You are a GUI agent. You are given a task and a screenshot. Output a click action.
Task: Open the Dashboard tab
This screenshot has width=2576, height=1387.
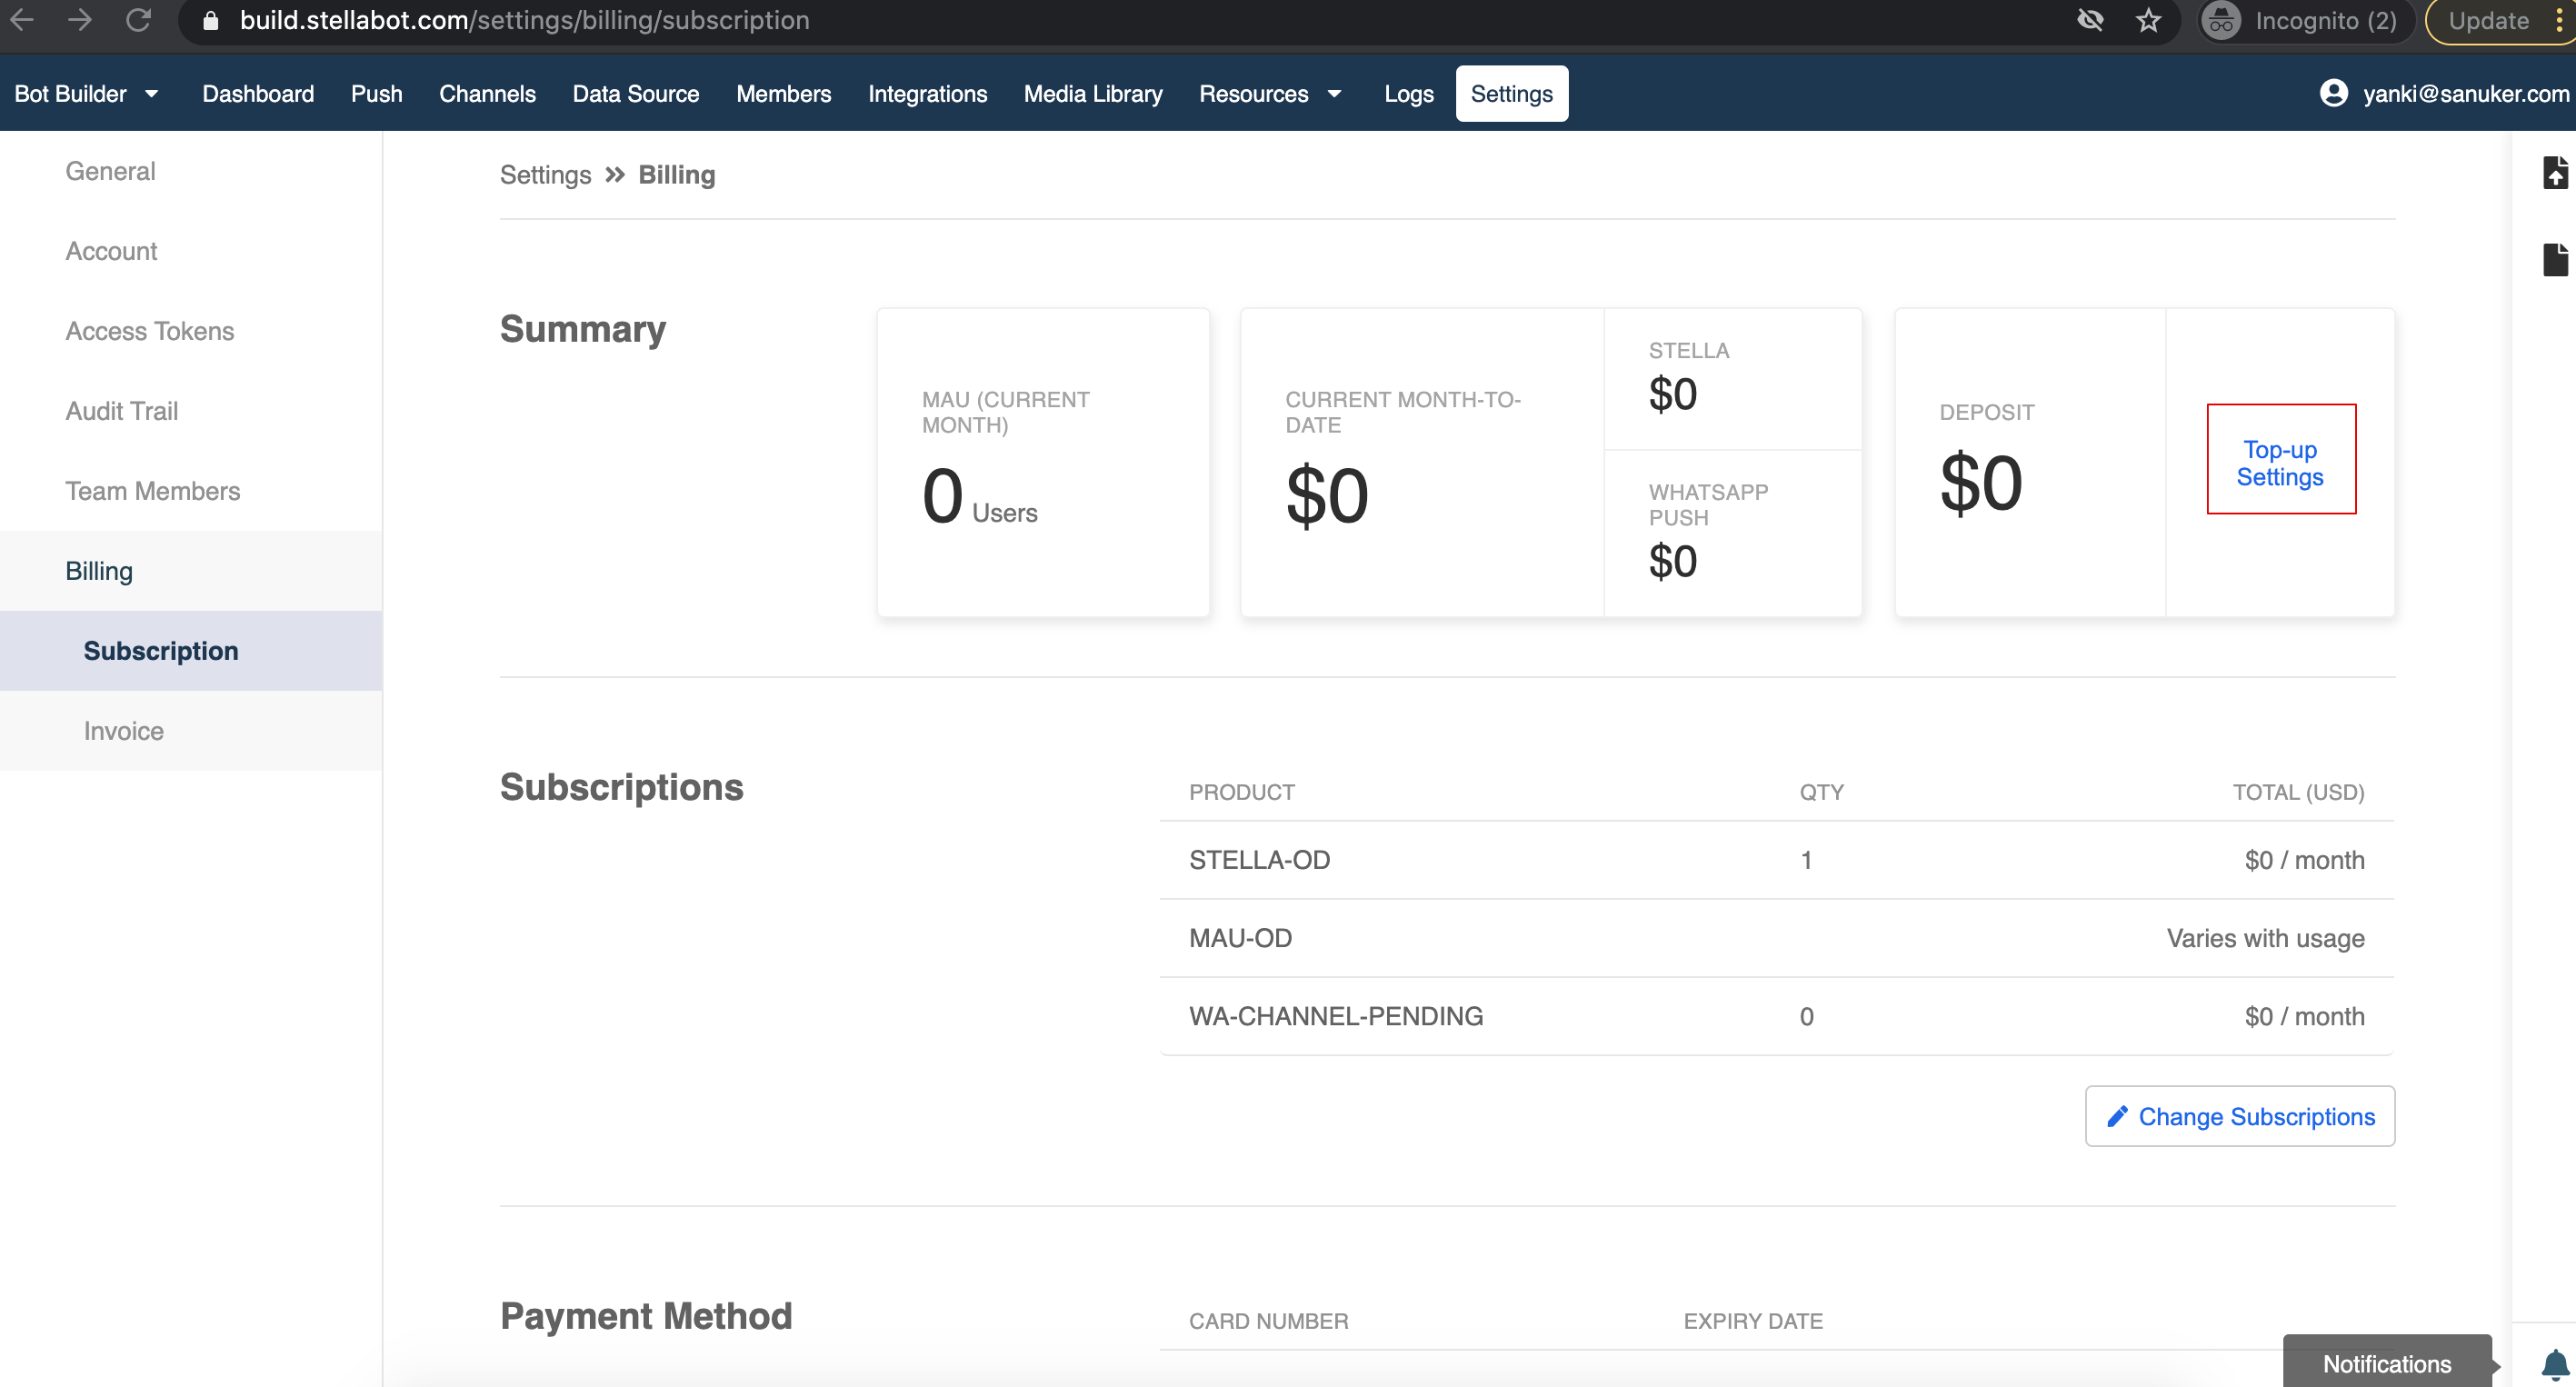[x=257, y=93]
